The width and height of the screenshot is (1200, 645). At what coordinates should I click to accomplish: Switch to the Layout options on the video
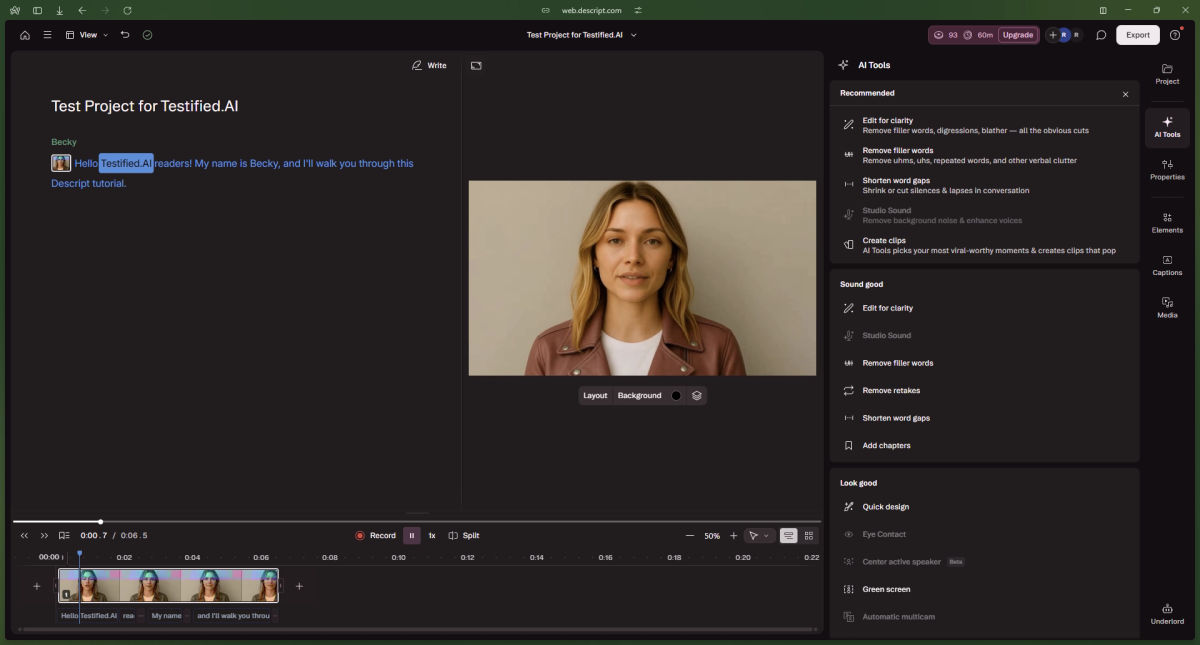coord(595,395)
